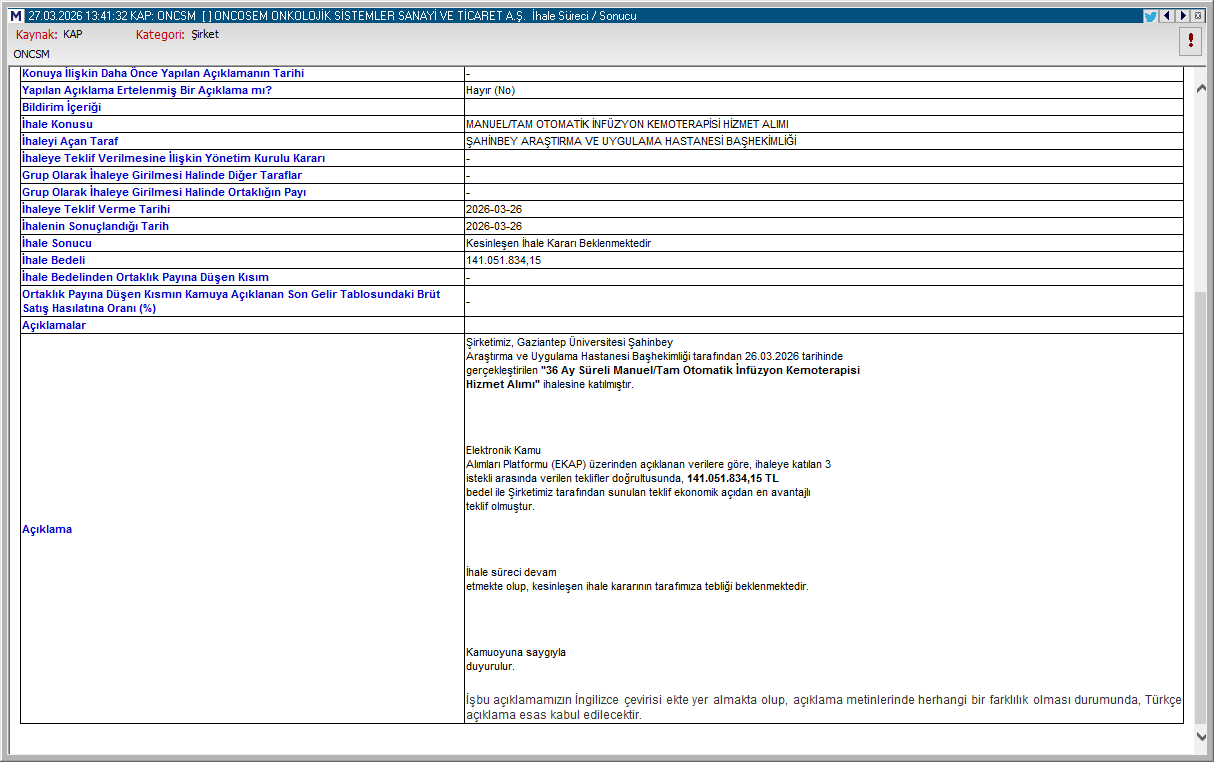Click the M application icon in title bar
The height and width of the screenshot is (762, 1214).
[15, 16]
